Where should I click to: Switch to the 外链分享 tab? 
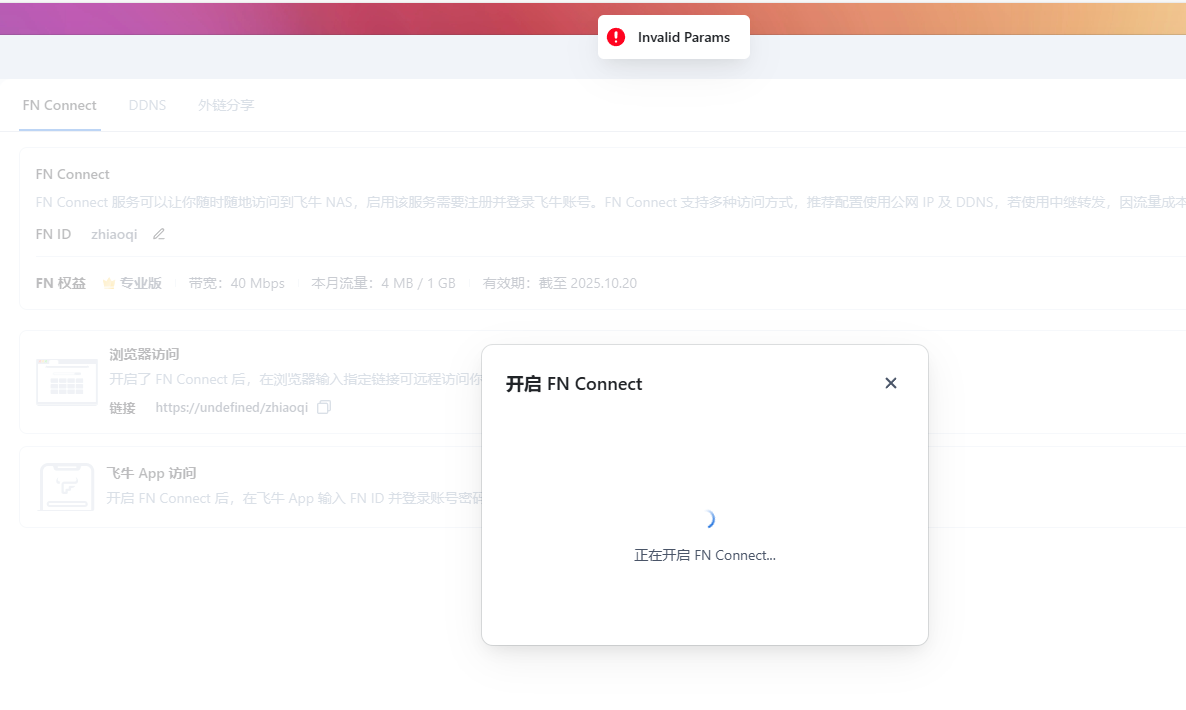pyautogui.click(x=225, y=105)
